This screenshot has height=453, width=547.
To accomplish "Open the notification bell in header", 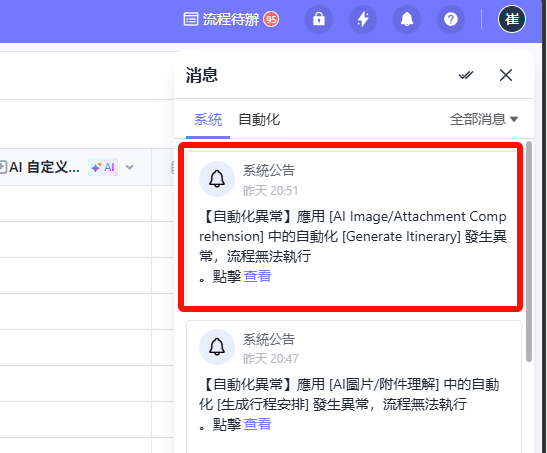I will (407, 19).
